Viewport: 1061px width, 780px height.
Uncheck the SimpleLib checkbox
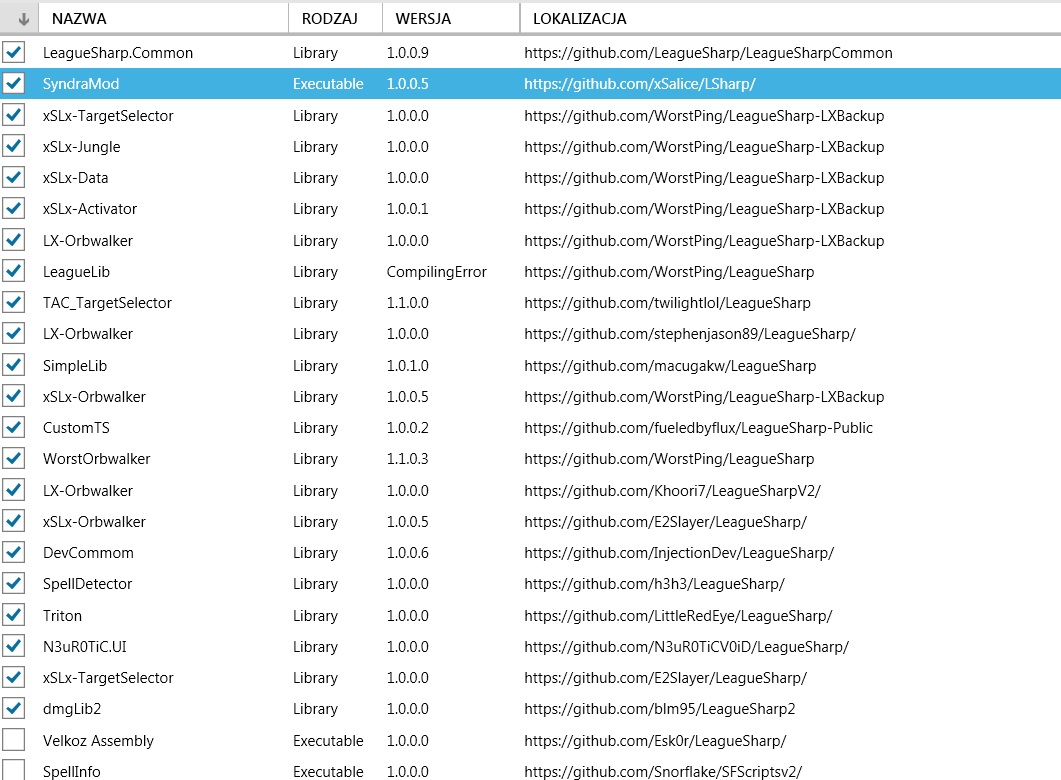[14, 365]
